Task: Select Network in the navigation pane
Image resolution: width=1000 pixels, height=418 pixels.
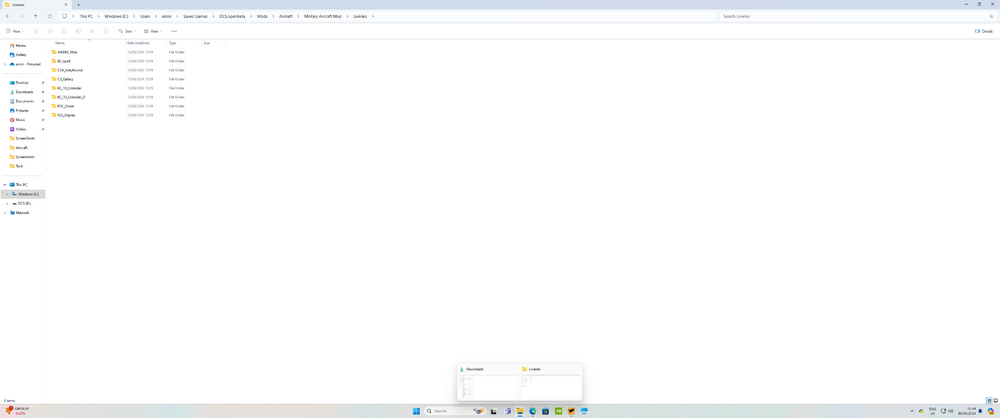Action: point(20,213)
